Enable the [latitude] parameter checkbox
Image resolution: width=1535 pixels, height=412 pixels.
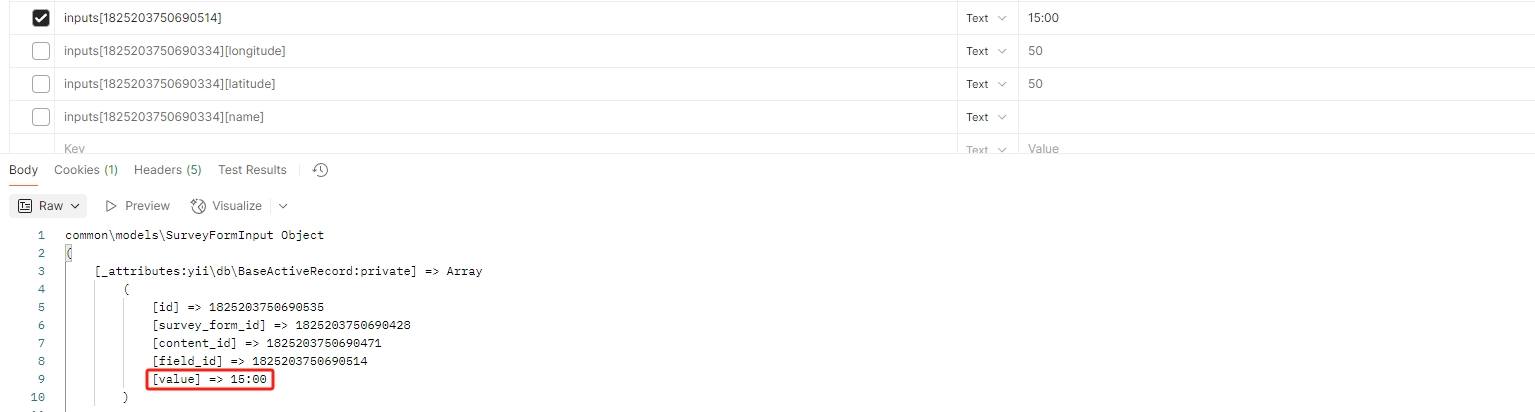(x=41, y=84)
